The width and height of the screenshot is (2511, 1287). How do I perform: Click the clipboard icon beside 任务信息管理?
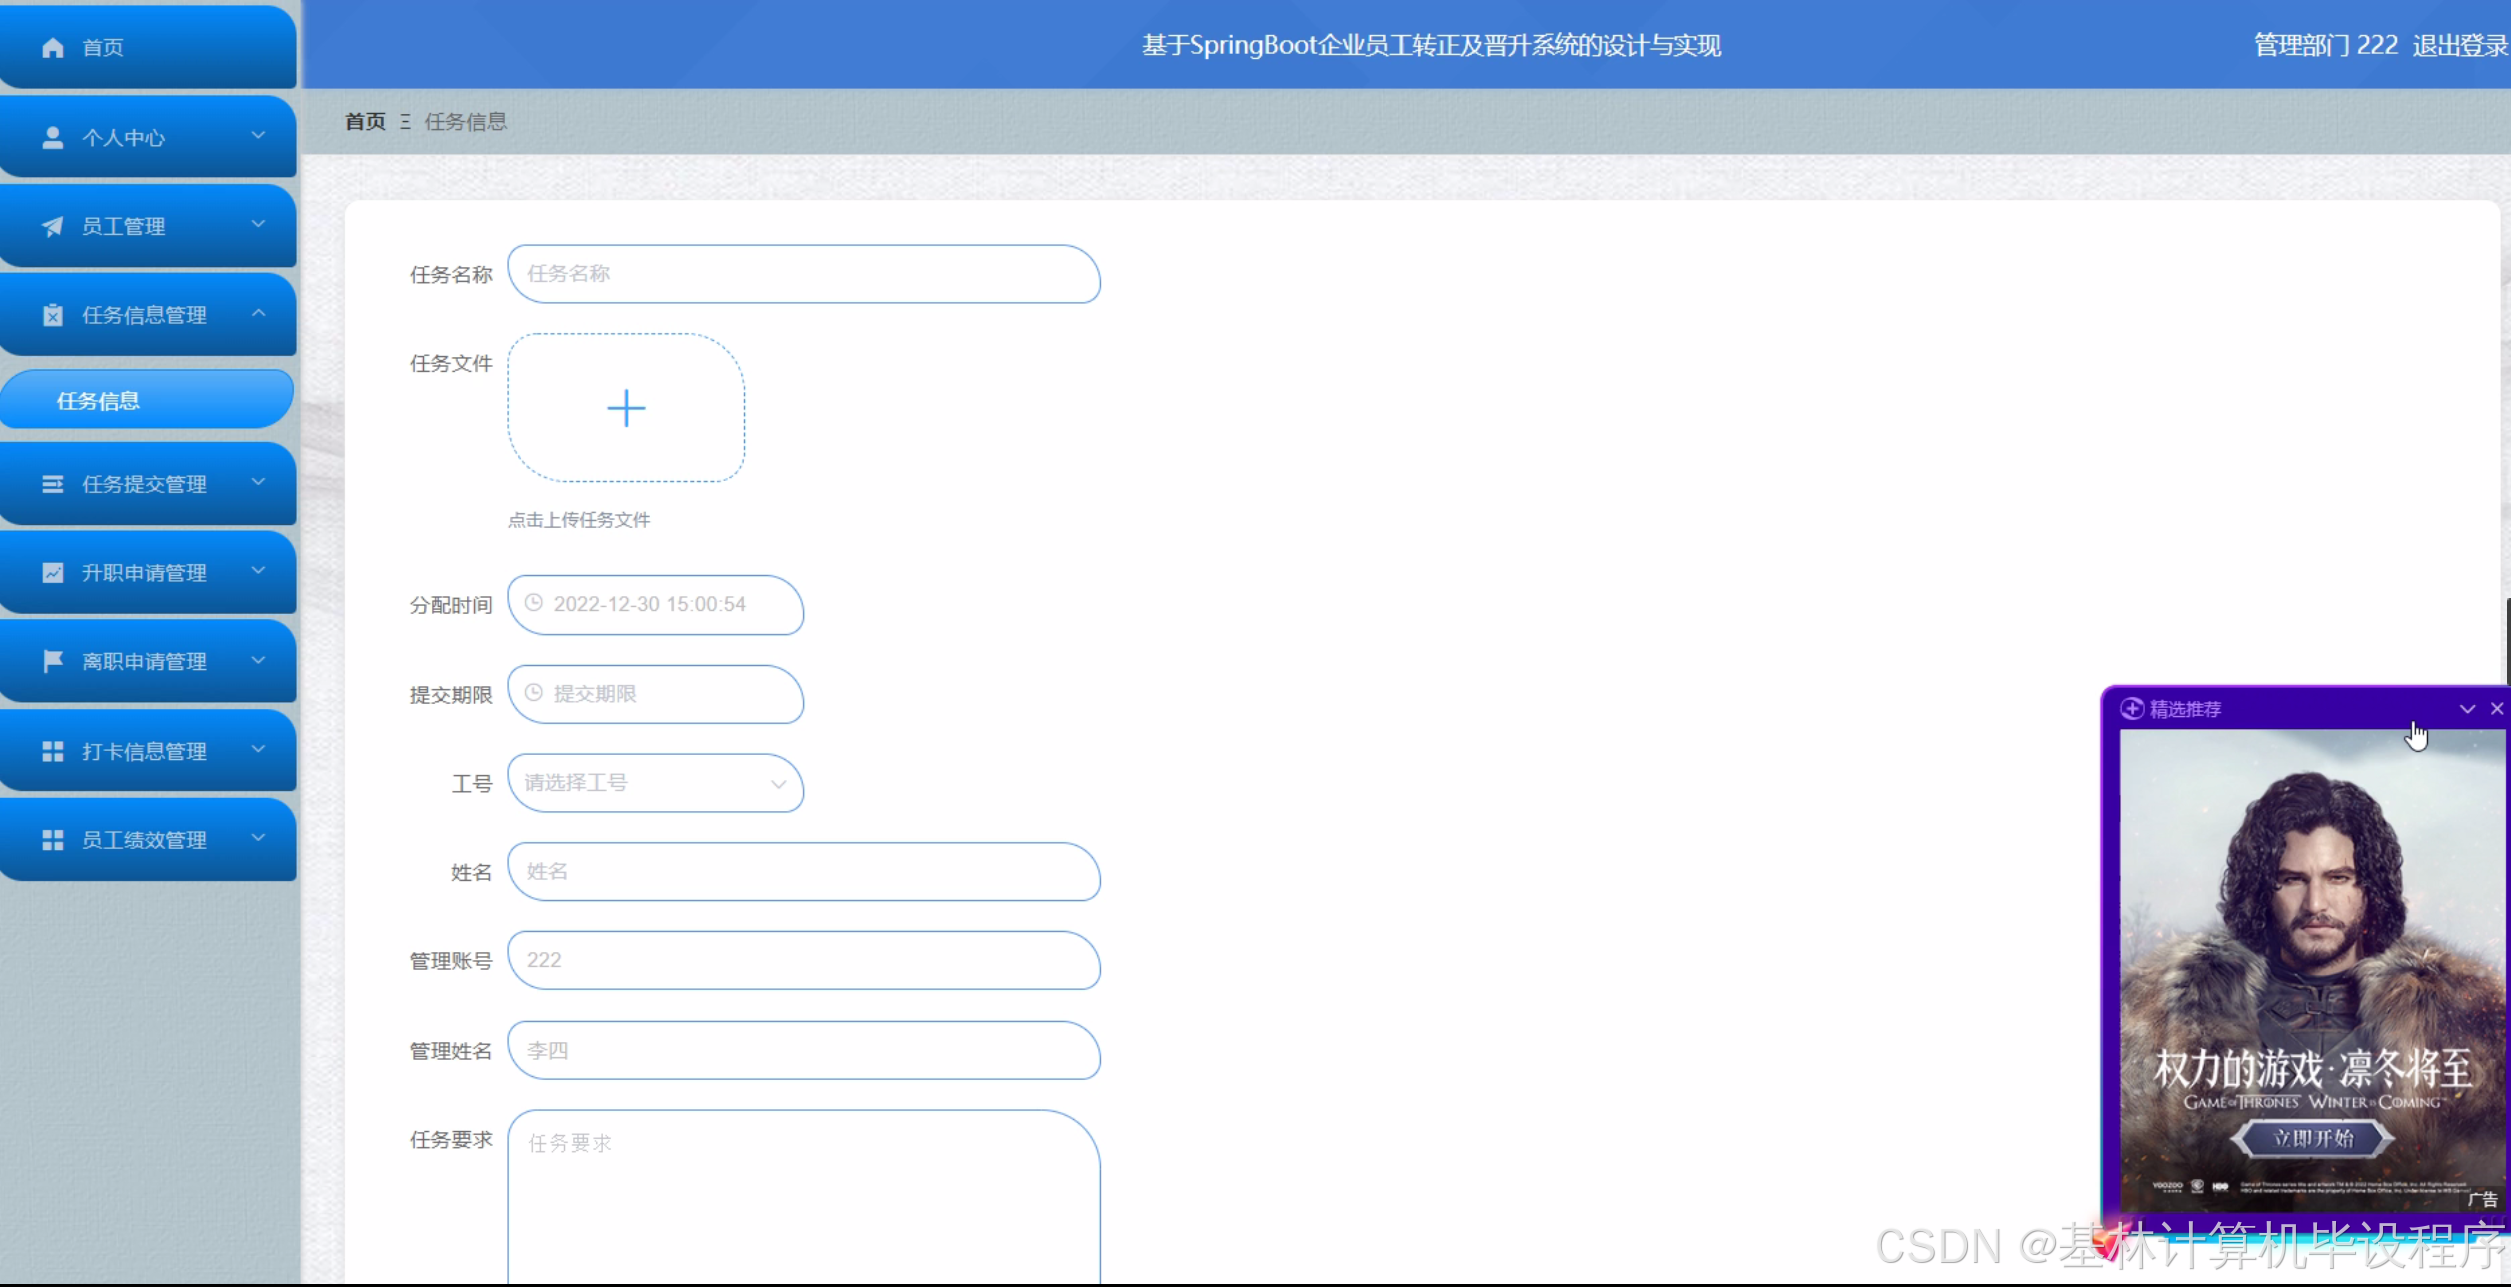click(x=53, y=316)
